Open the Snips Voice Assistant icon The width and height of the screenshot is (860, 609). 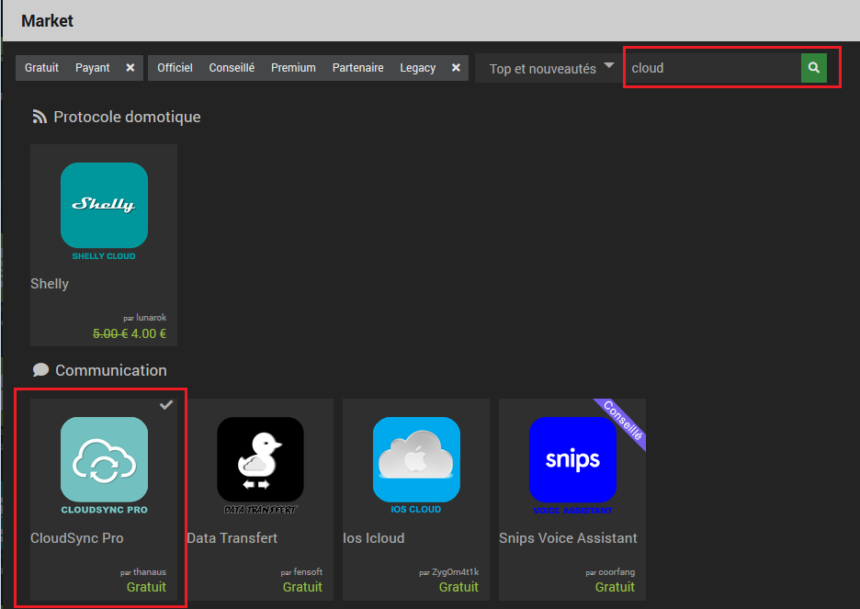tap(572, 460)
